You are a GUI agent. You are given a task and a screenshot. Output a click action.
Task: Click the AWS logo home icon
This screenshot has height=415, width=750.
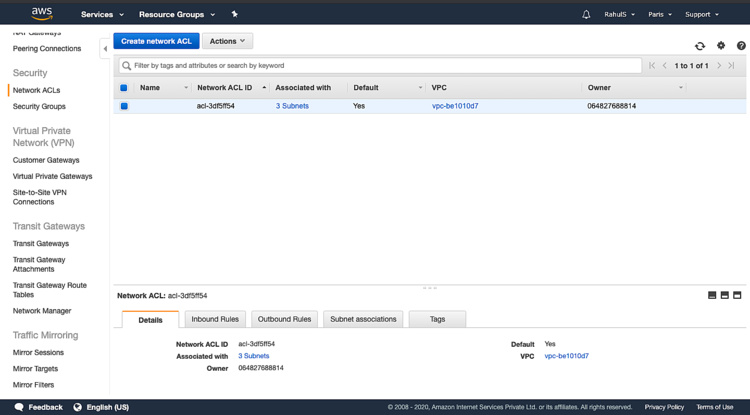coord(41,14)
